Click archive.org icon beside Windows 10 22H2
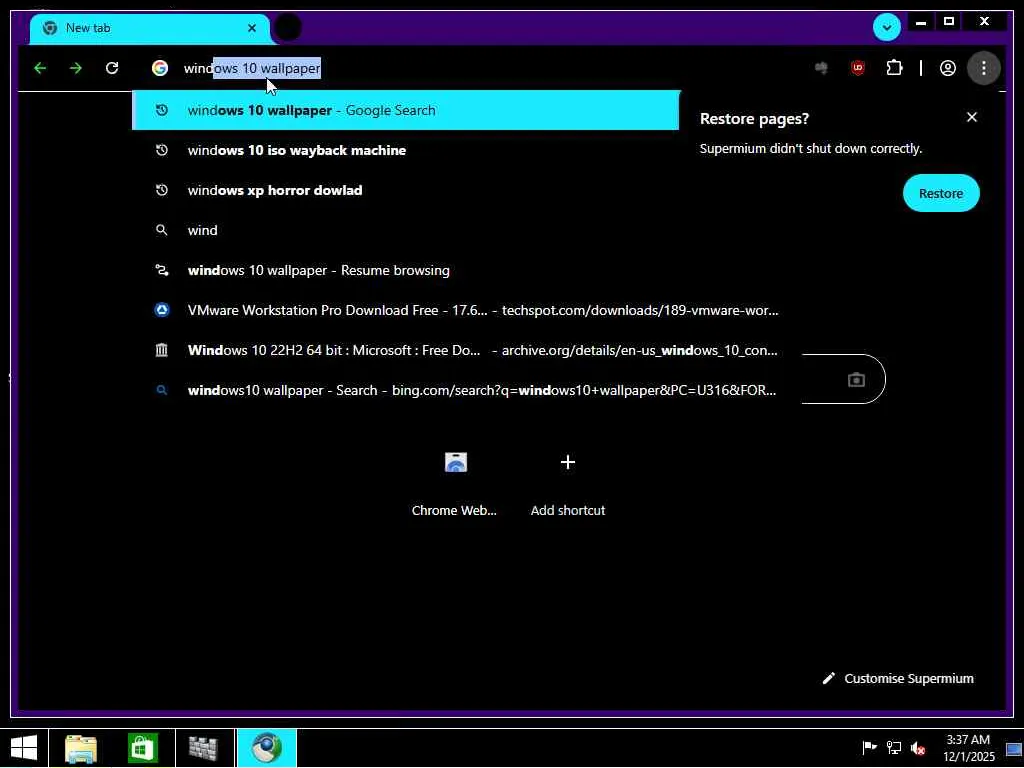The image size is (1024, 768). pos(161,350)
